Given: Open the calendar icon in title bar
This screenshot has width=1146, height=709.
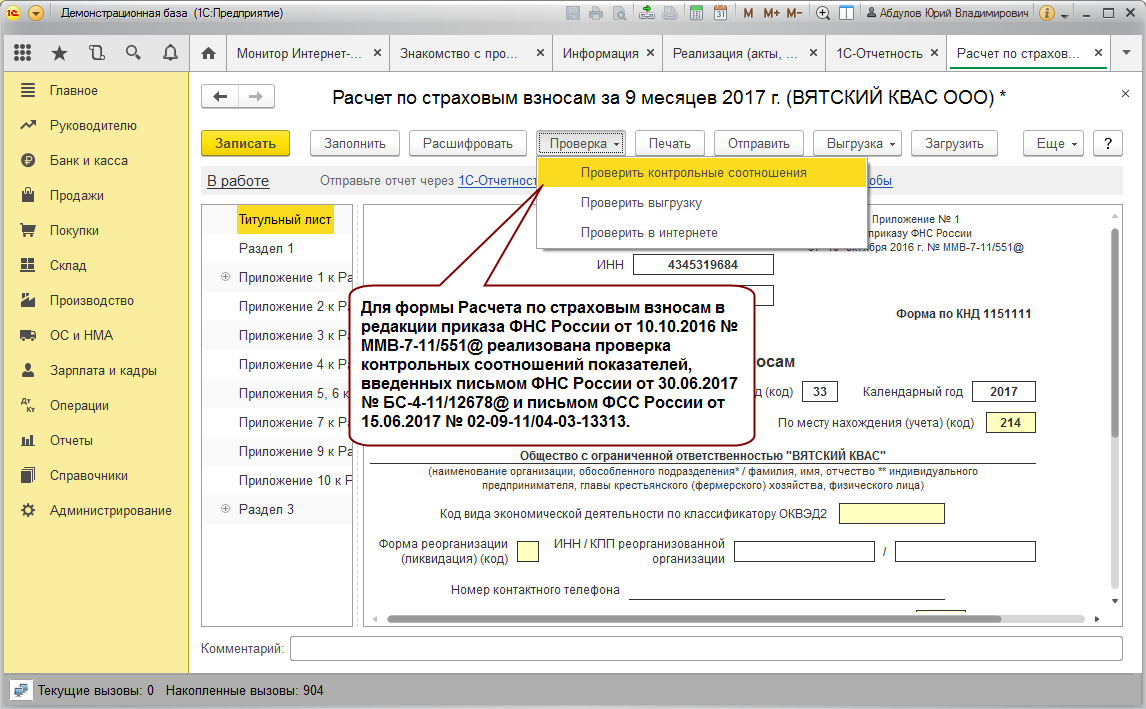Looking at the screenshot, I should tap(720, 13).
